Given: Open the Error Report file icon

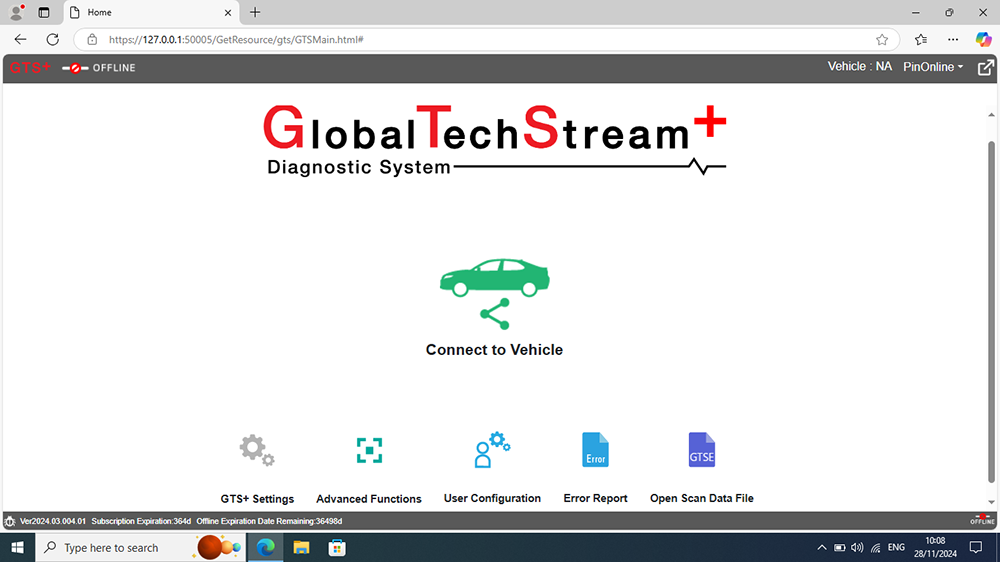Looking at the screenshot, I should pyautogui.click(x=595, y=450).
